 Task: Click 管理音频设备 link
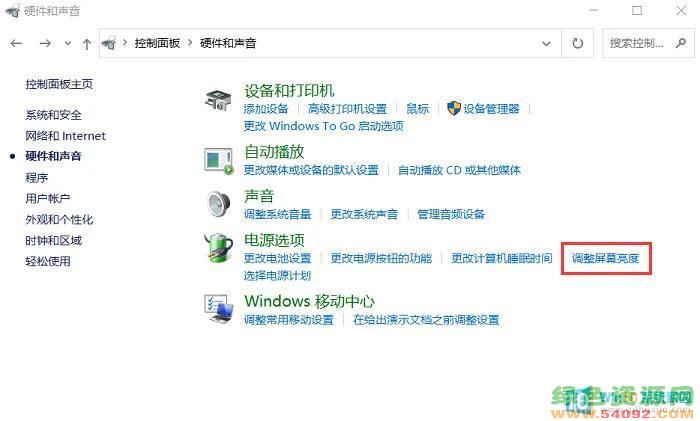[x=451, y=214]
